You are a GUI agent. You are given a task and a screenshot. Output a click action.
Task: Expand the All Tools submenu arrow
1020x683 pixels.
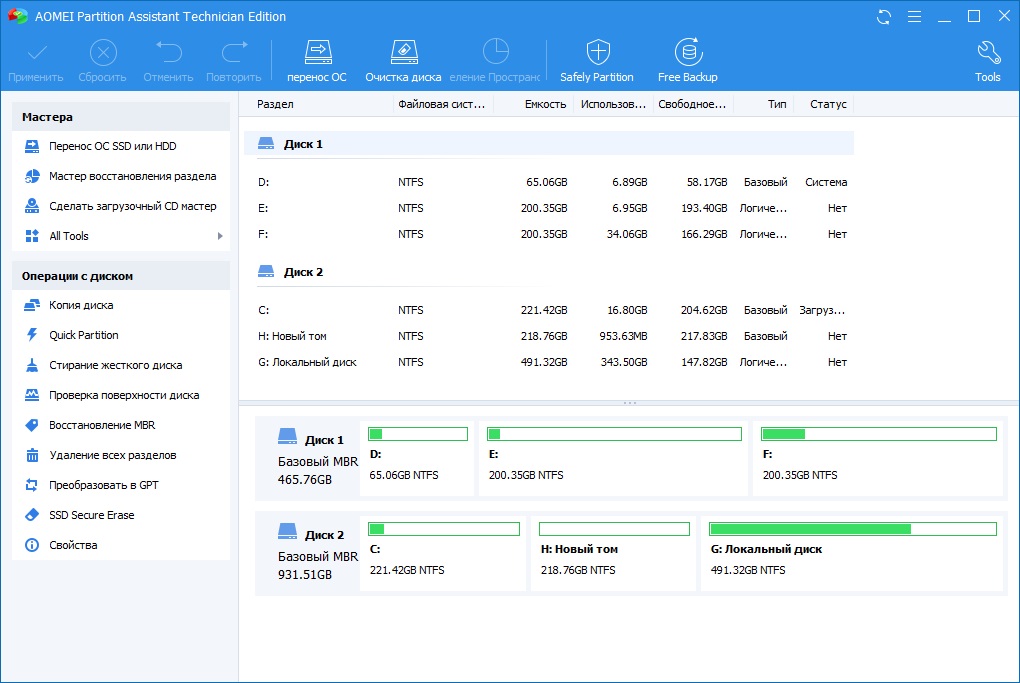220,236
